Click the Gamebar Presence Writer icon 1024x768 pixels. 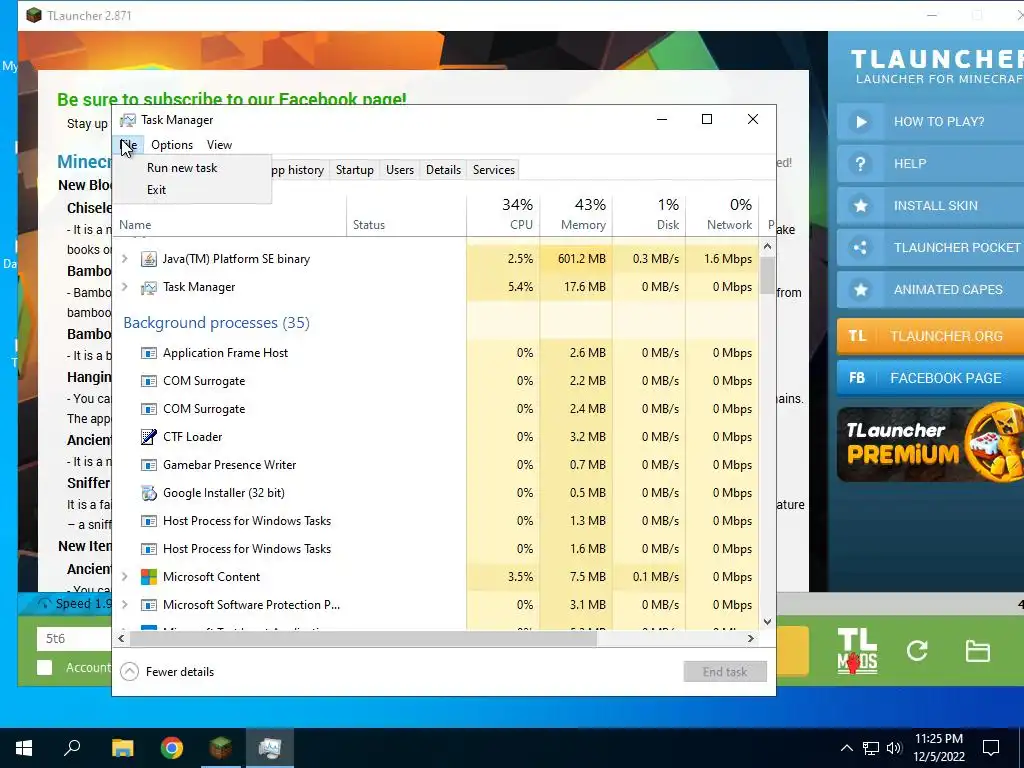149,465
